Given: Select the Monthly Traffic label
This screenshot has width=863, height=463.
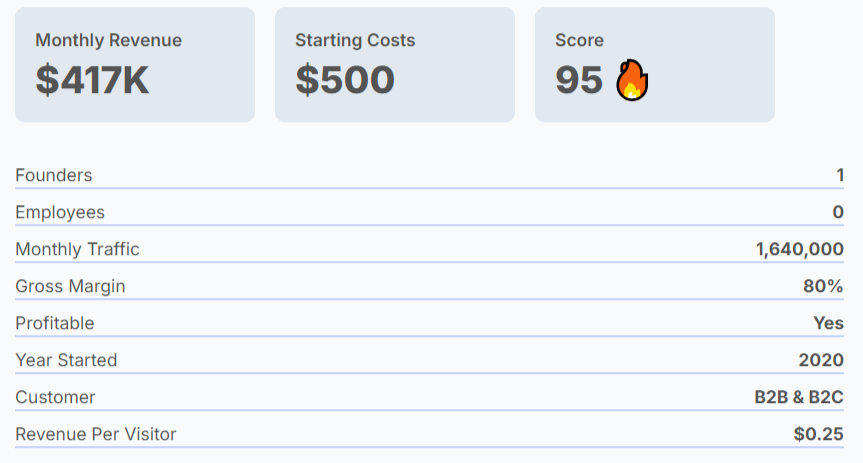Looking at the screenshot, I should (x=78, y=249).
